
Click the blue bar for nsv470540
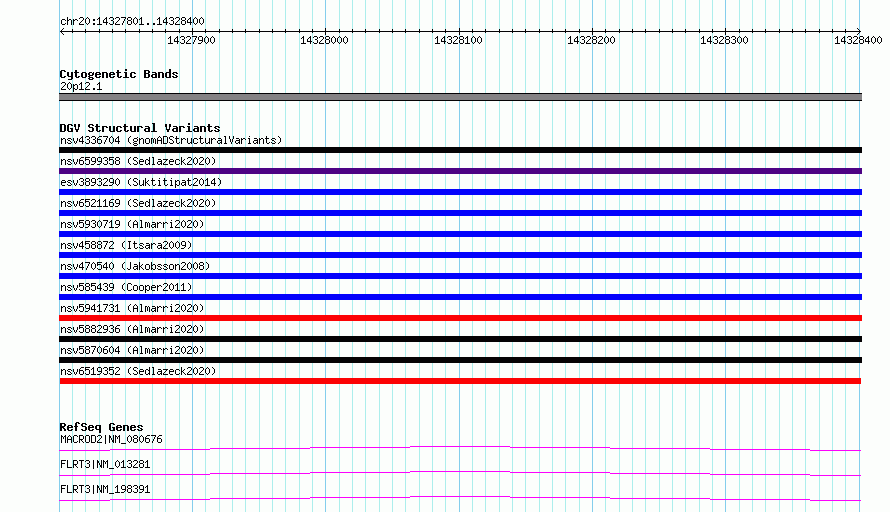pyautogui.click(x=460, y=276)
